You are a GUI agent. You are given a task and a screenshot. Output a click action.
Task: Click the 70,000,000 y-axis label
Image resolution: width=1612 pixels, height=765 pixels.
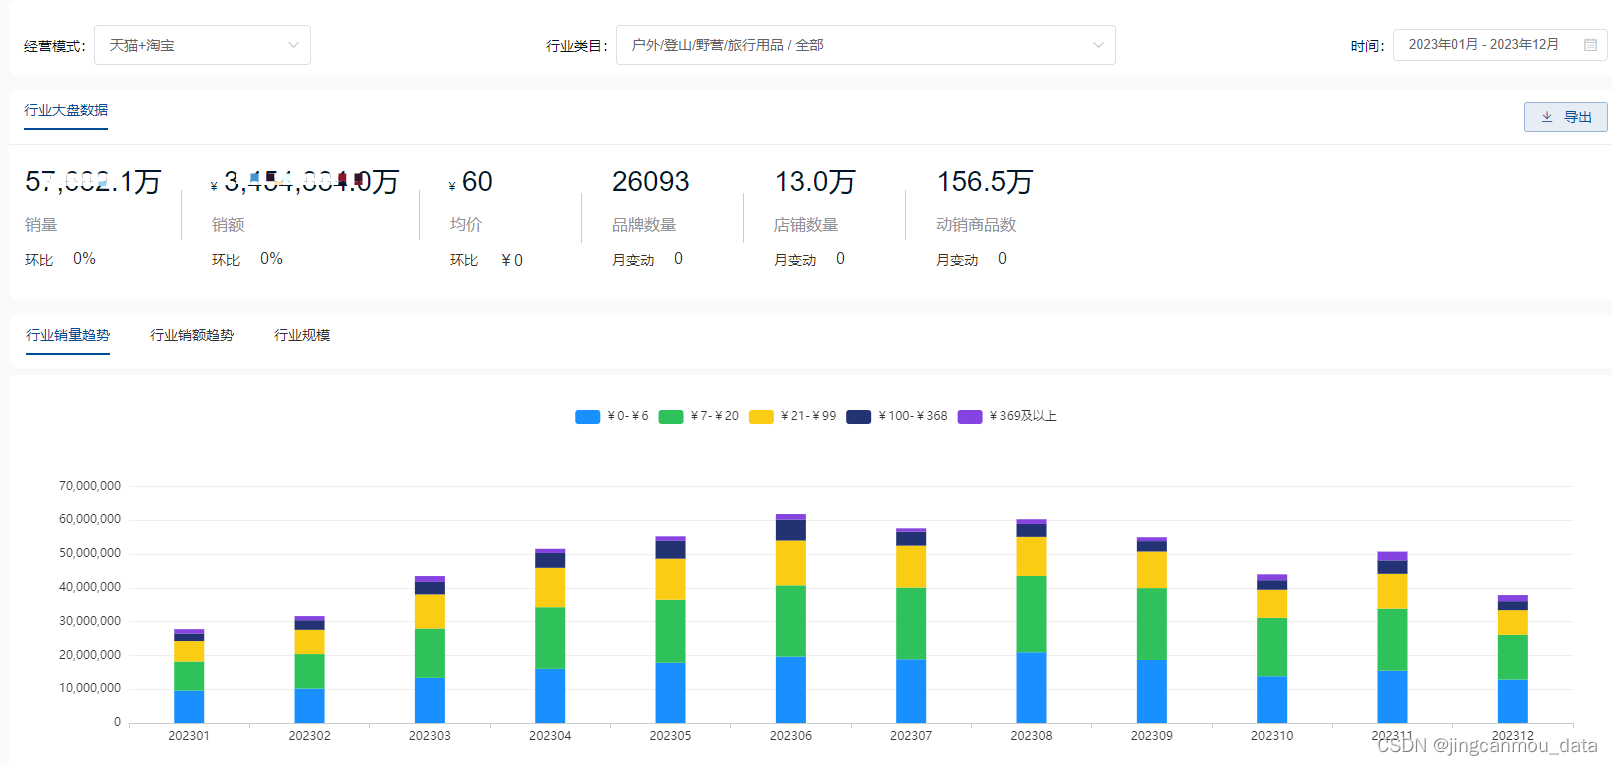pos(90,486)
